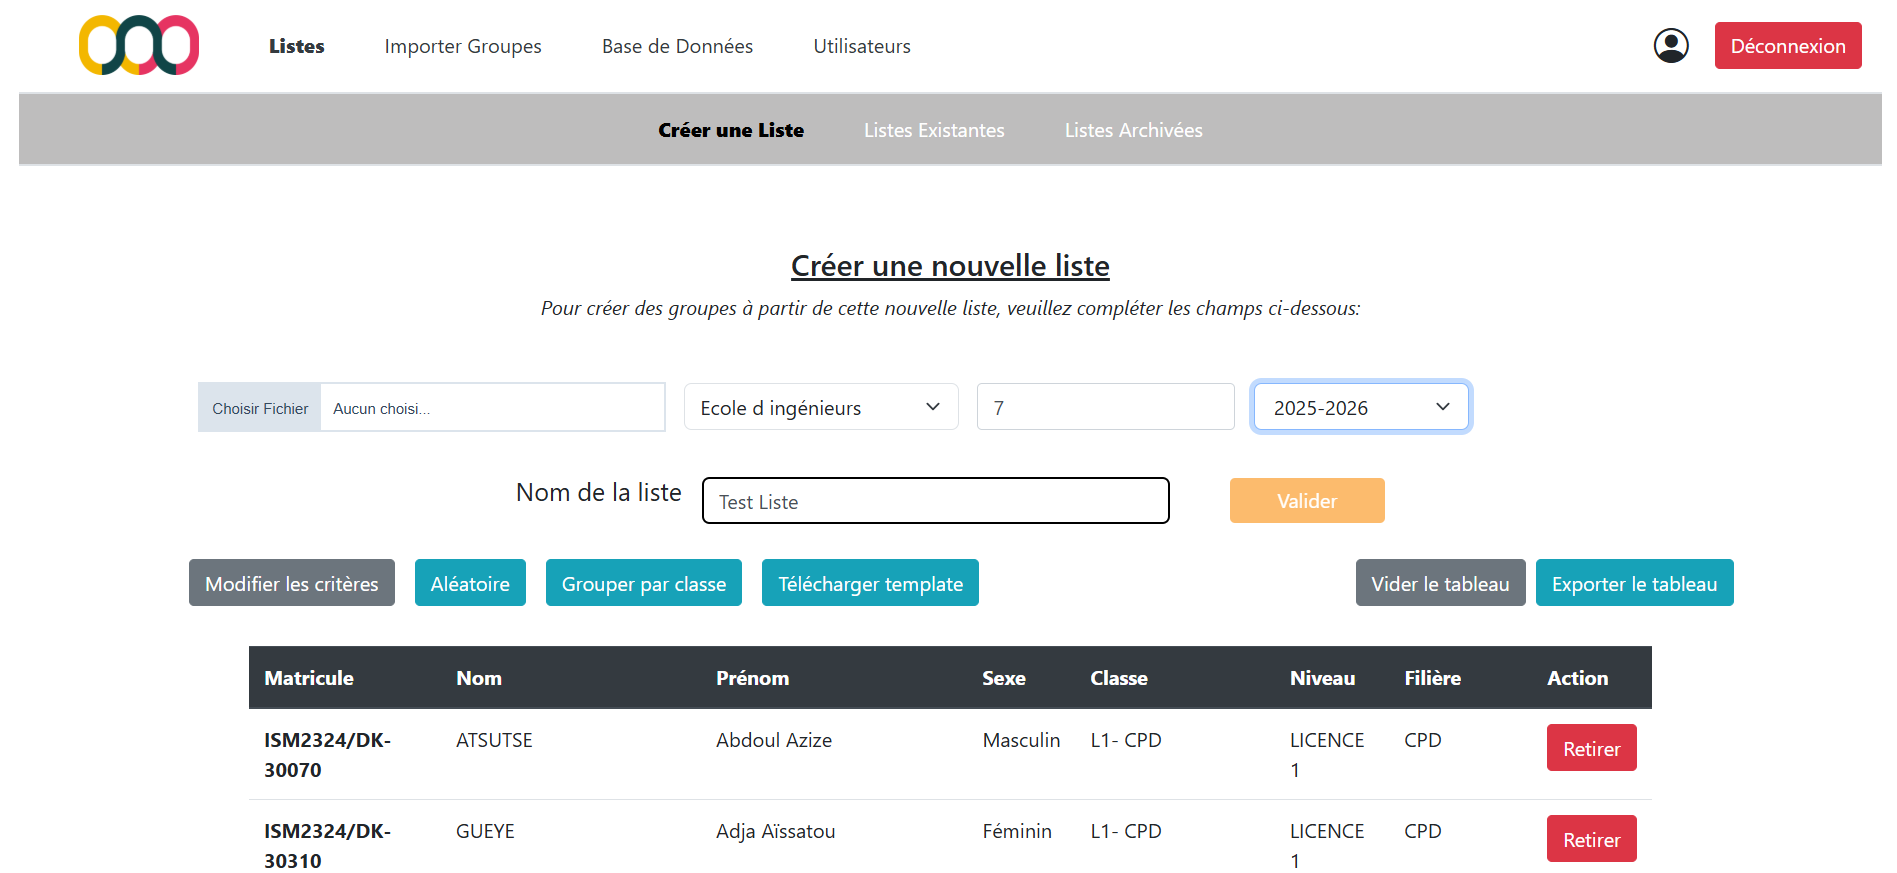The image size is (1897, 873).
Task: Click the Action column header
Action: [1577, 678]
